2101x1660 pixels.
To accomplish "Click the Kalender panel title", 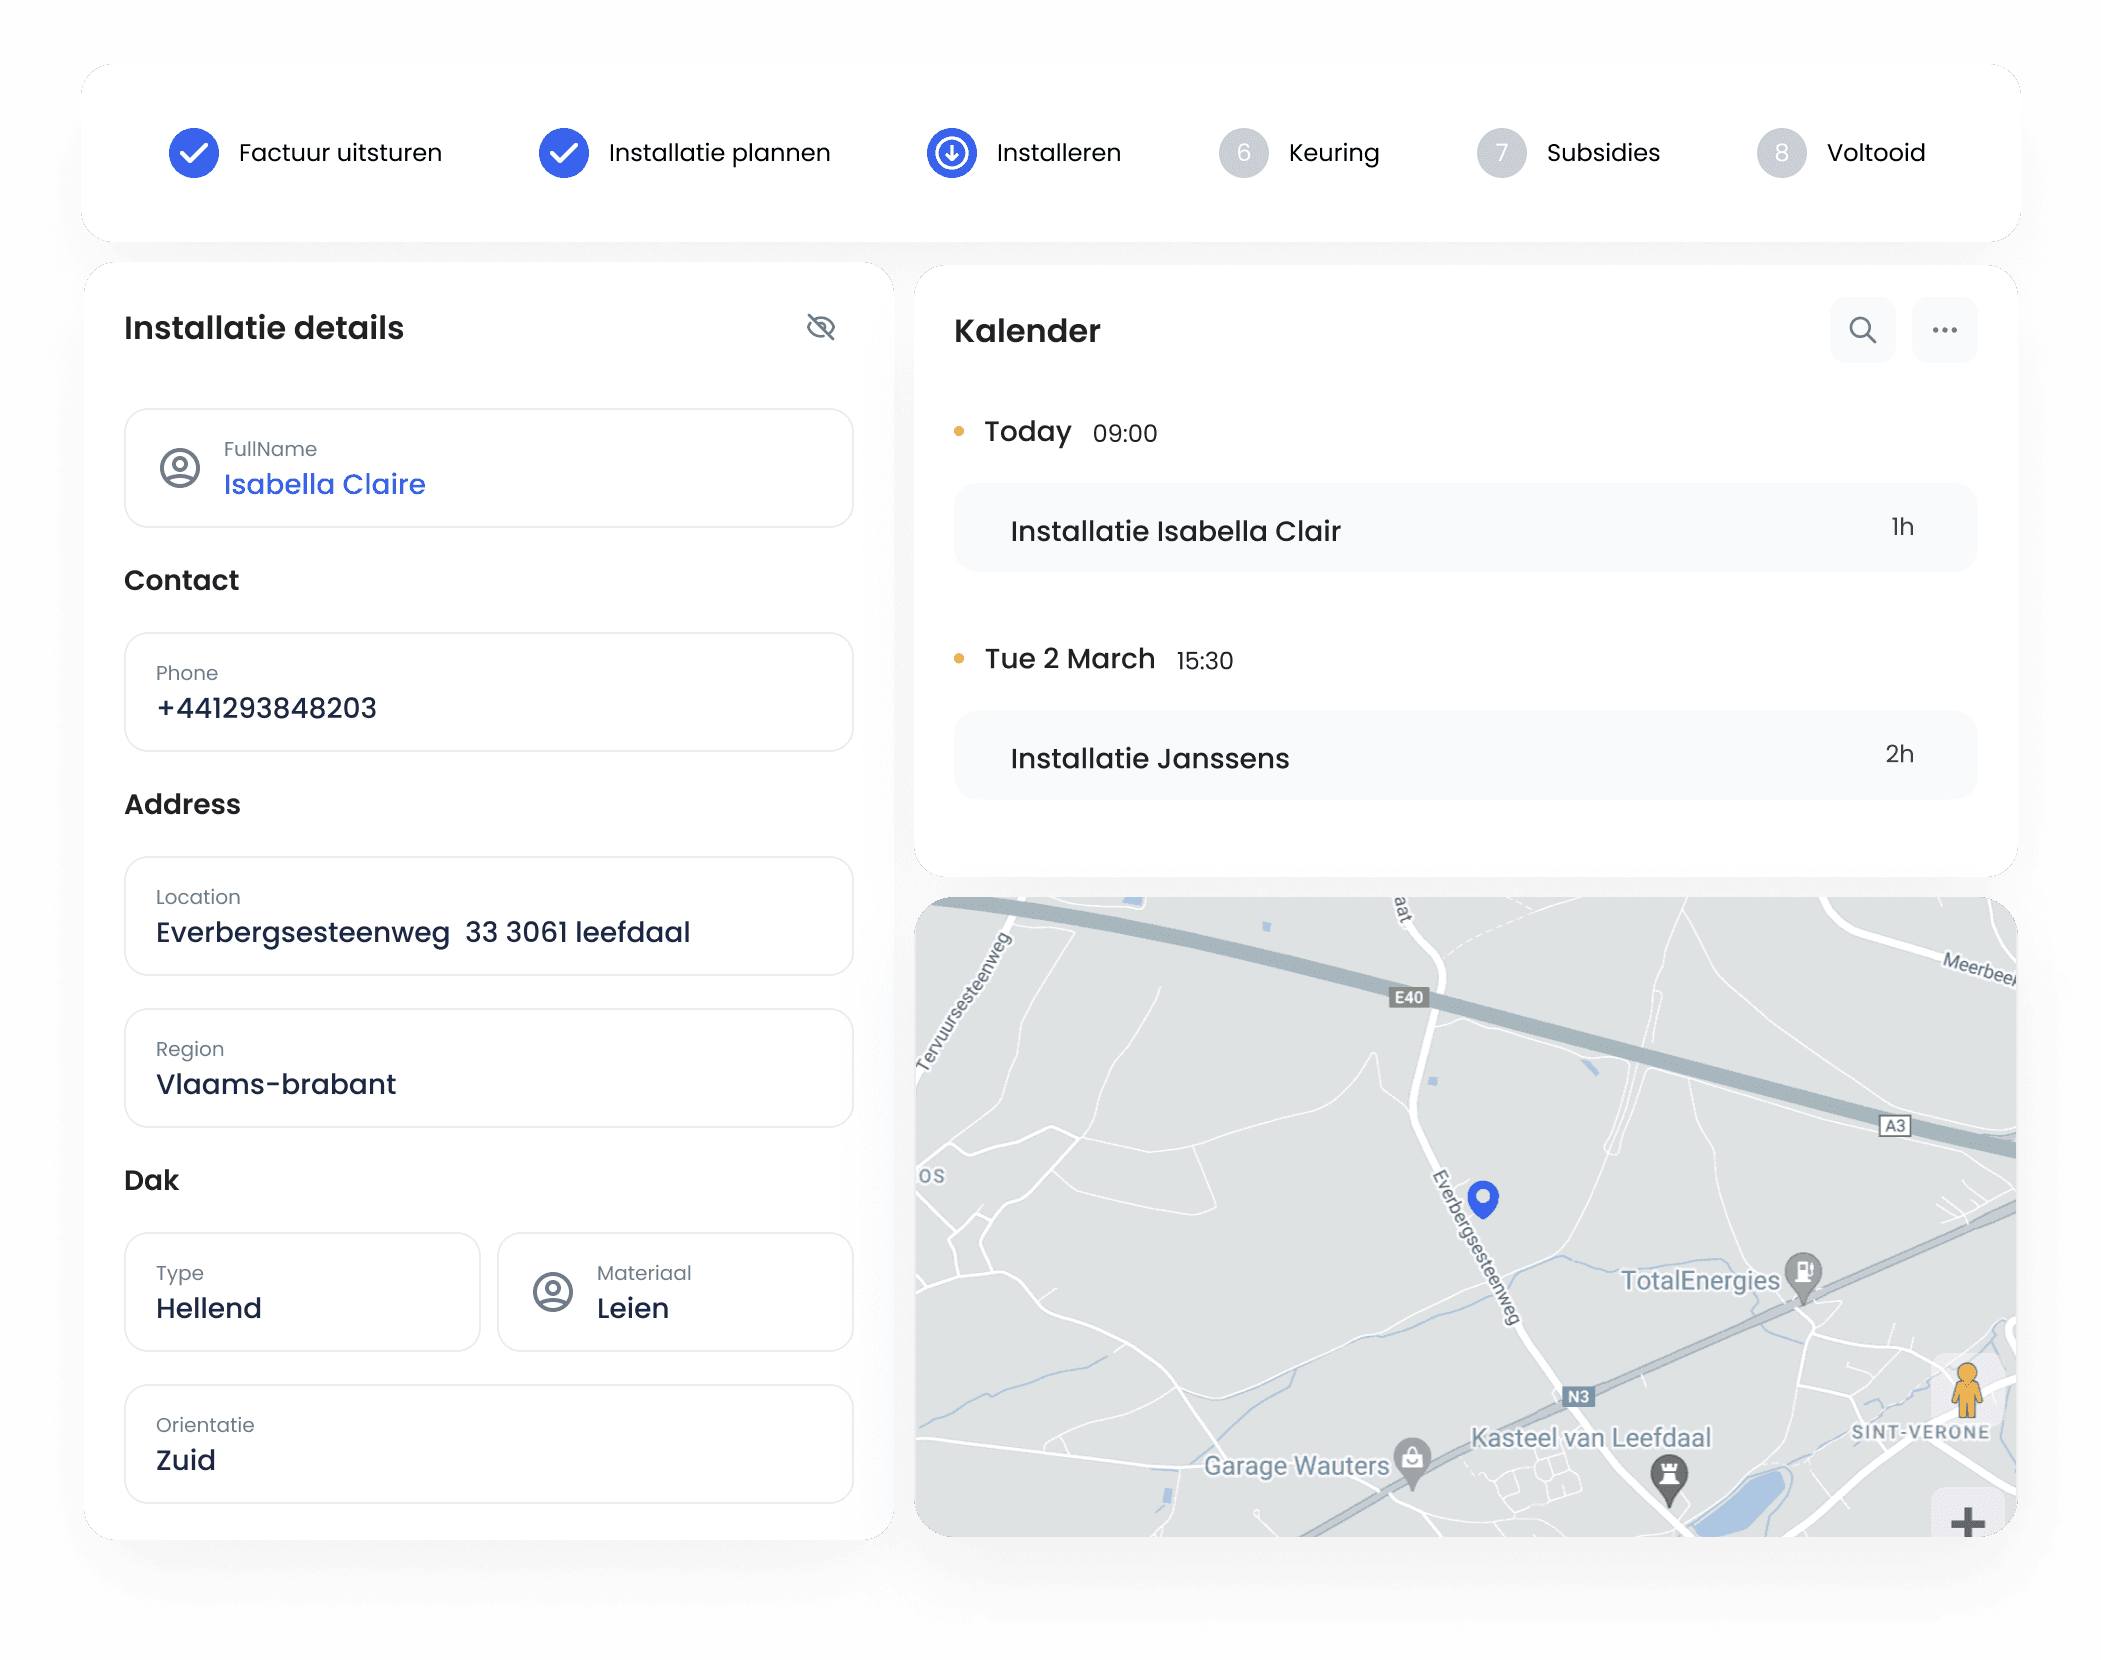I will 1027,331.
